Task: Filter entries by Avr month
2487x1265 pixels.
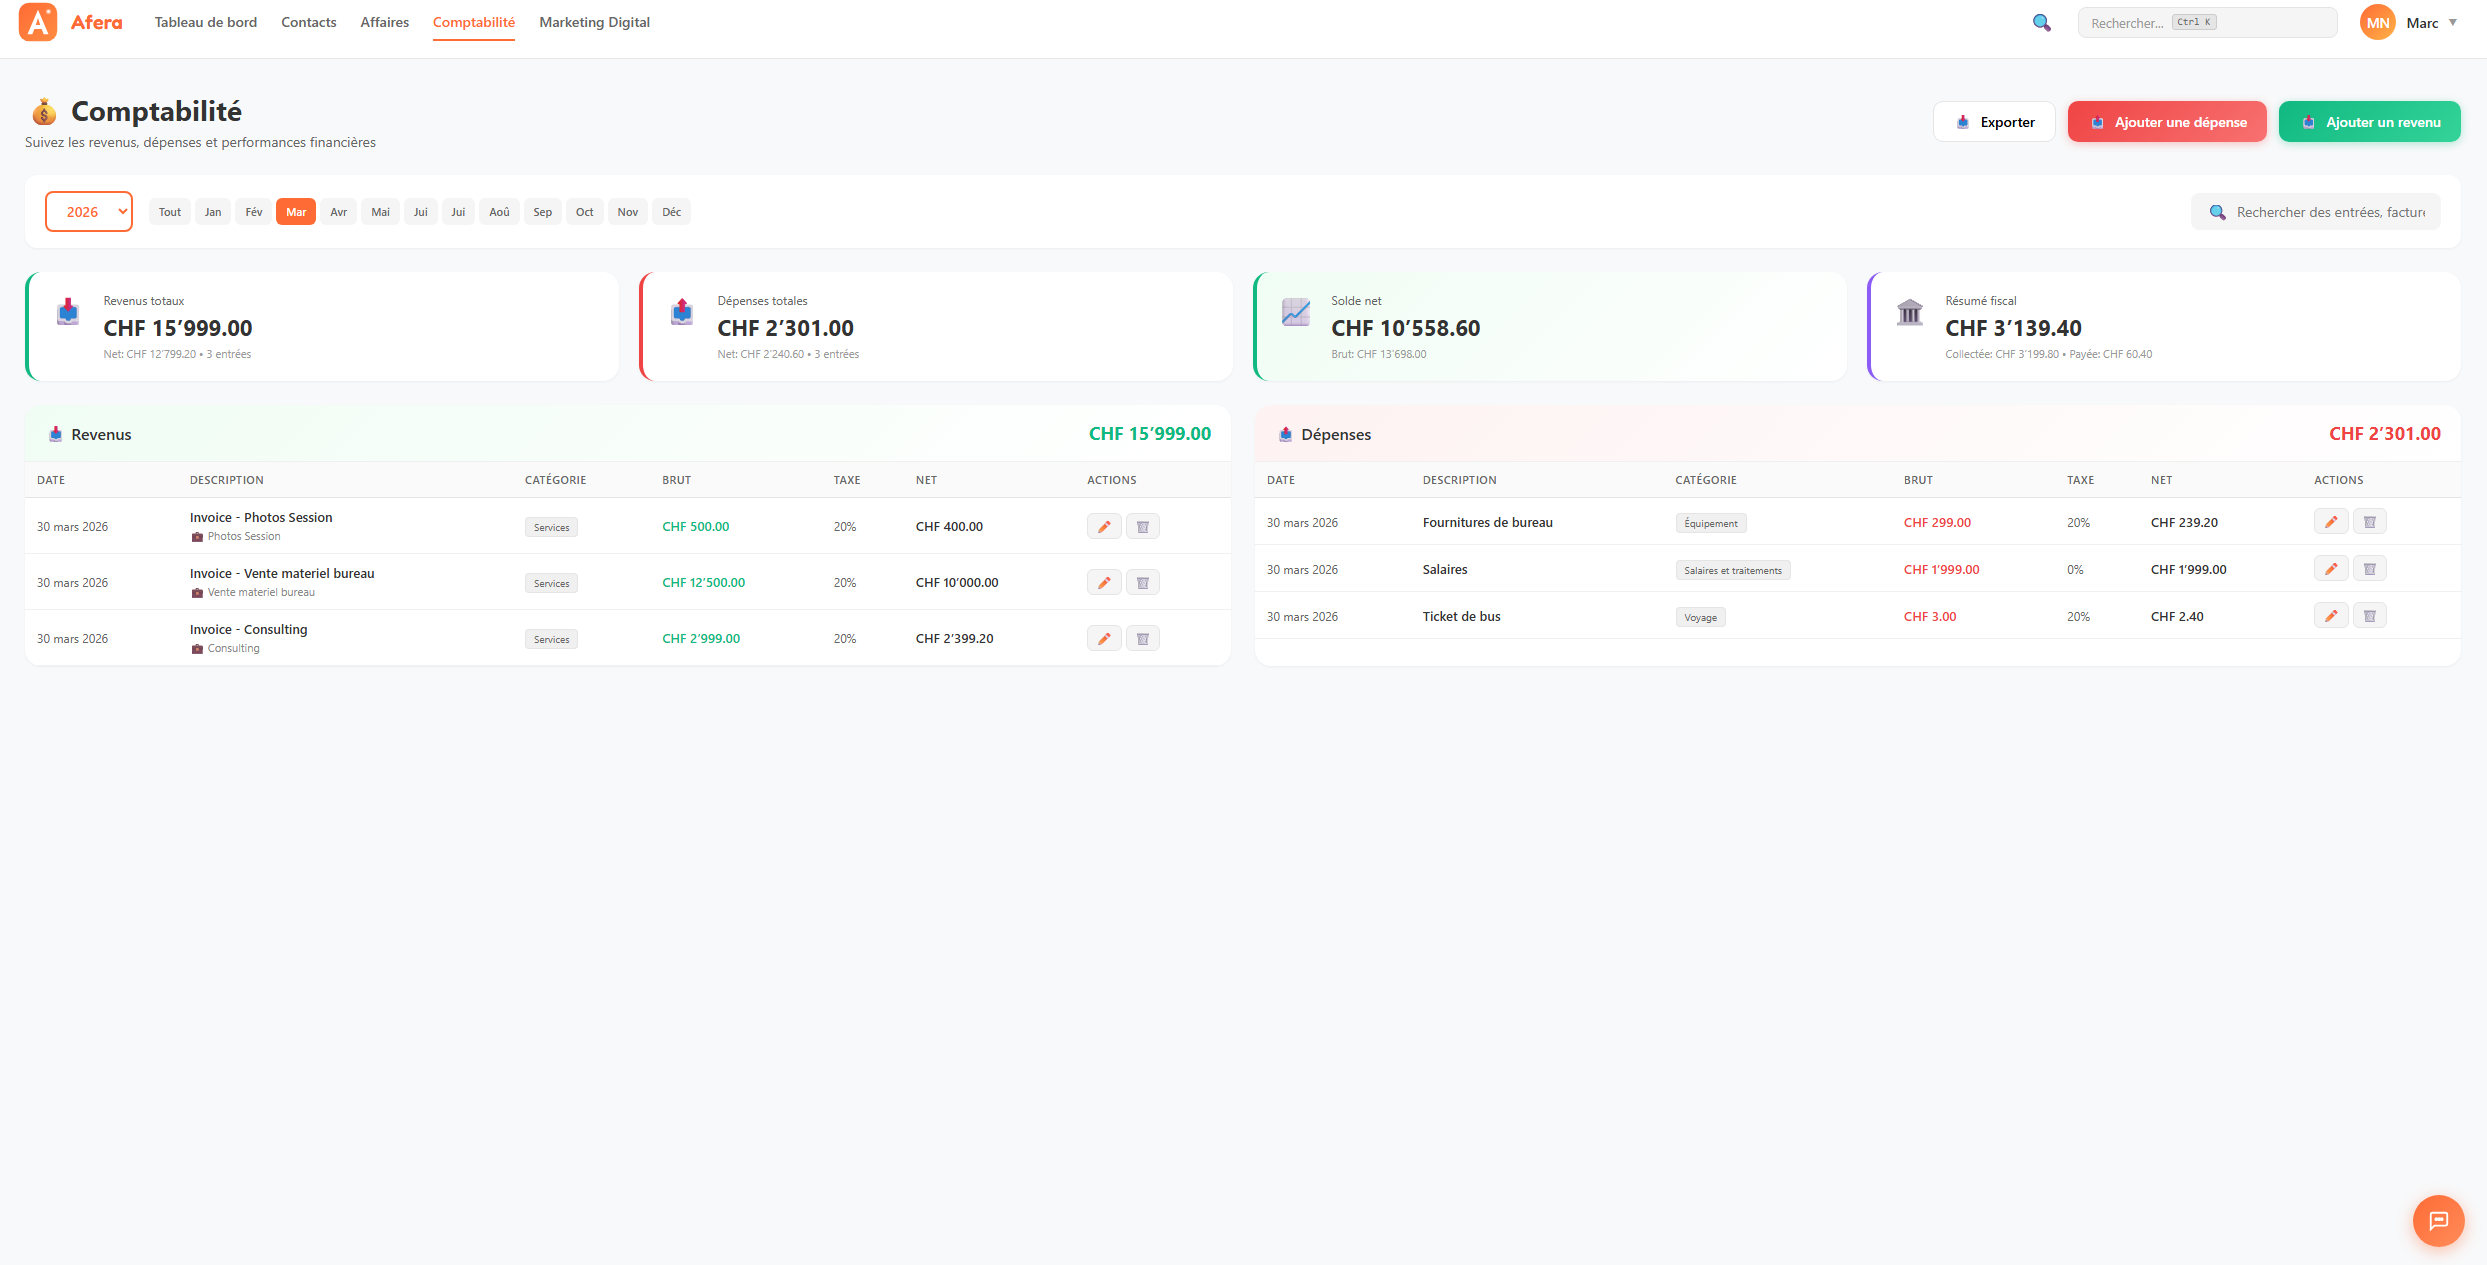Action: point(339,212)
